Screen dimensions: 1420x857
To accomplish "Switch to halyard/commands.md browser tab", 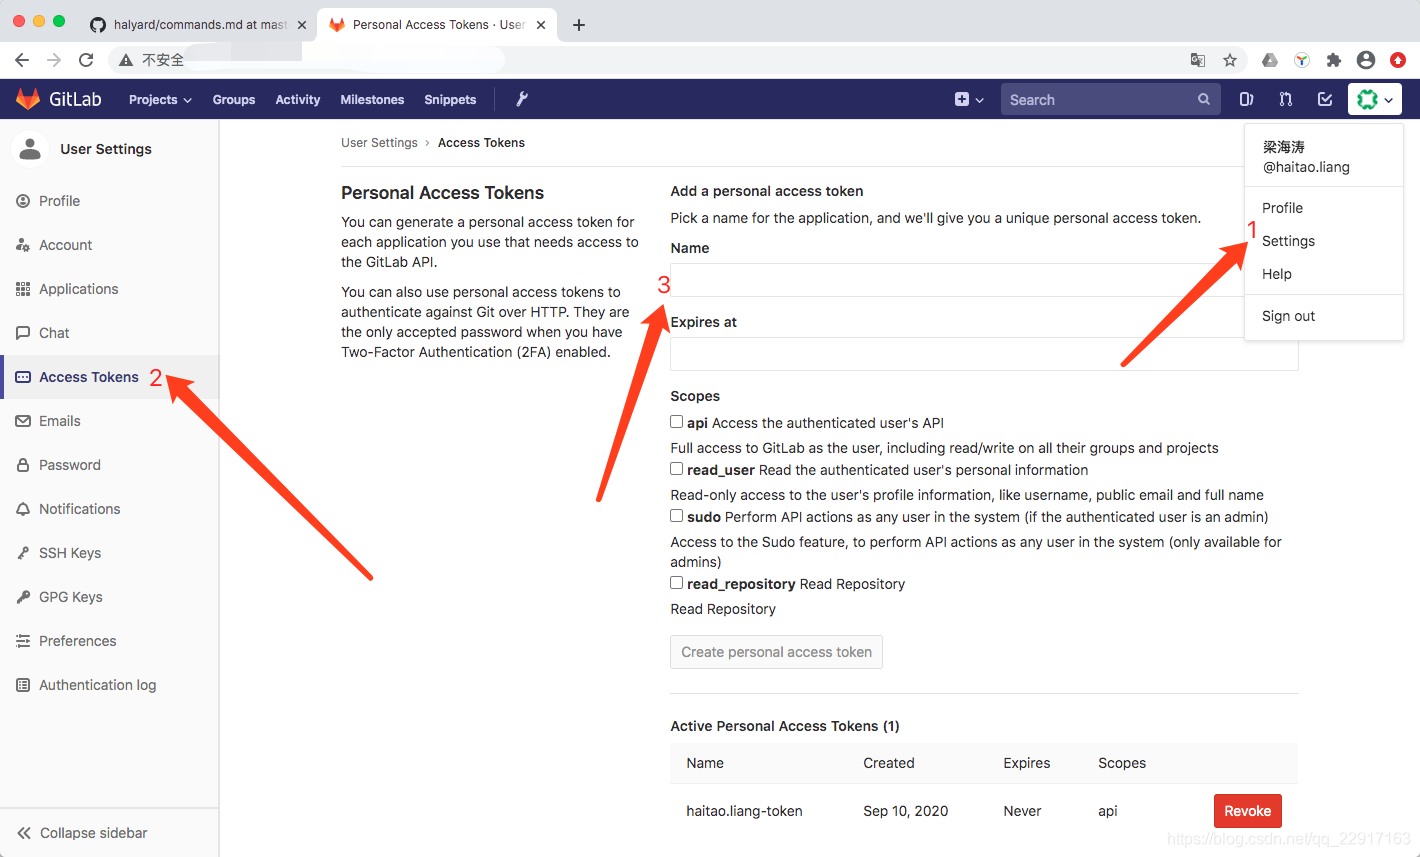I will pyautogui.click(x=200, y=25).
